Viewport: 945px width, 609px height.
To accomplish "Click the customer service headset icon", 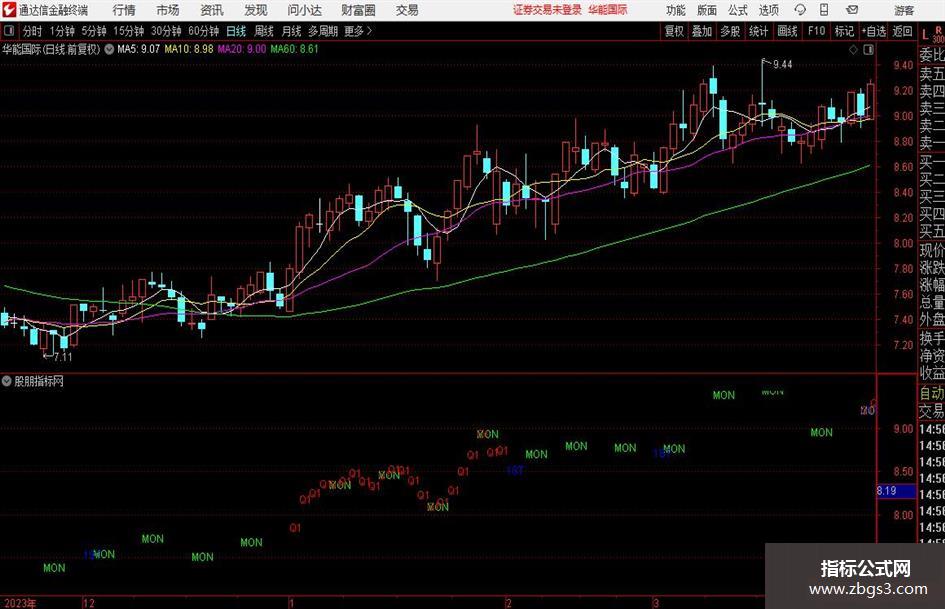I will pos(800,10).
